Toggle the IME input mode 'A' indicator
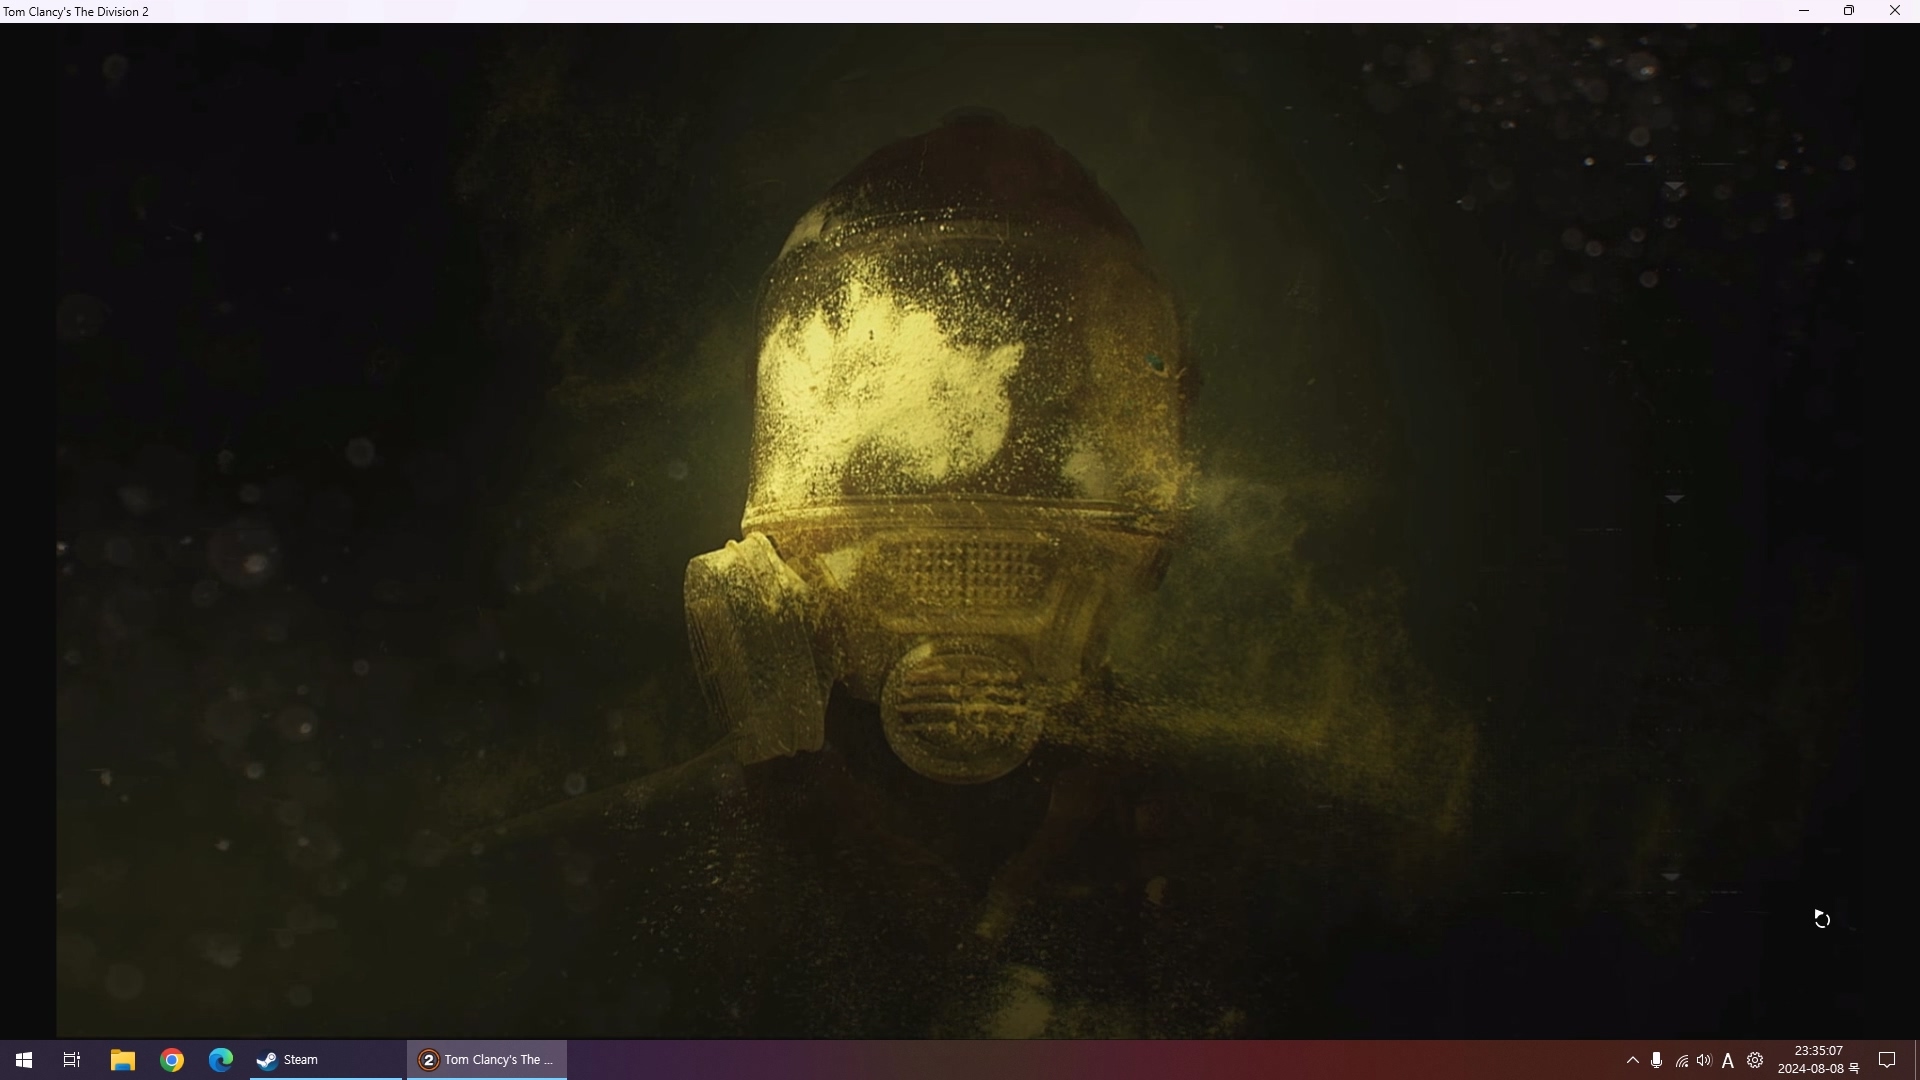 pos(1728,1060)
